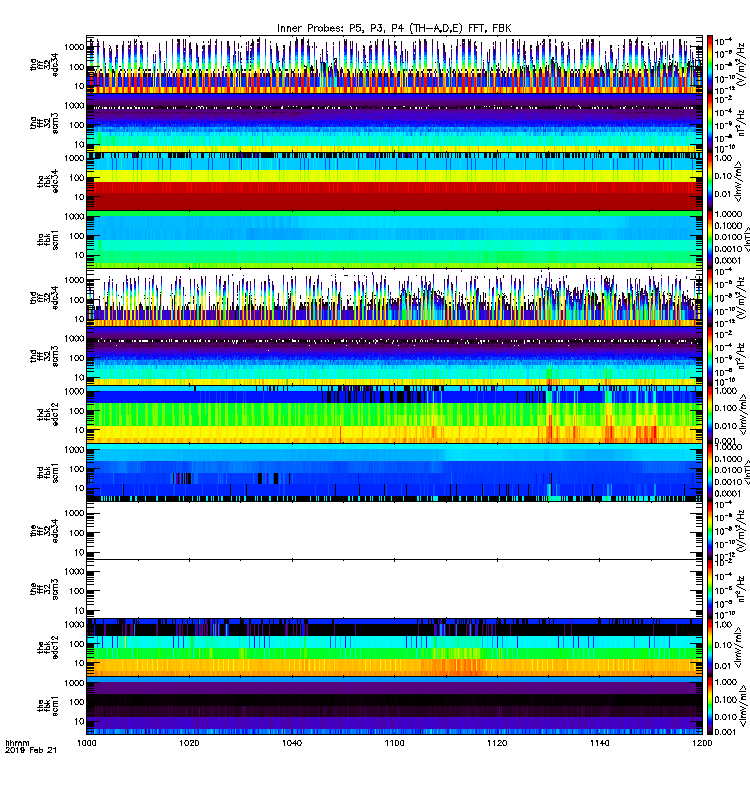Click the 'the fff 32 scm3' panel label
This screenshot has width=750, height=800.
[44, 590]
